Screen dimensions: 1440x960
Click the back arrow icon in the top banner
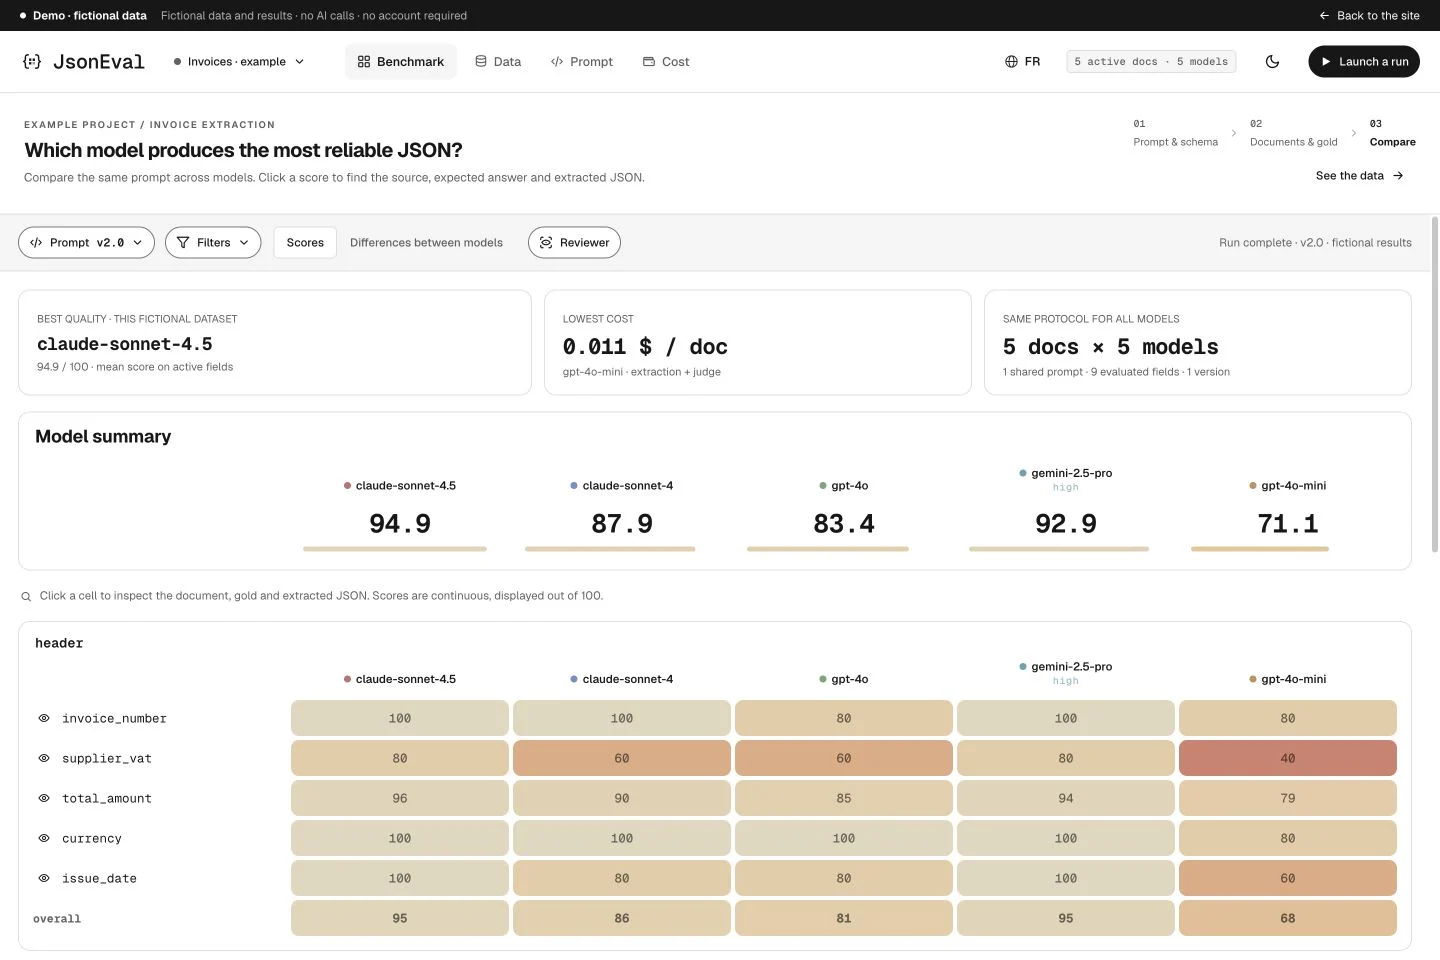click(1324, 16)
